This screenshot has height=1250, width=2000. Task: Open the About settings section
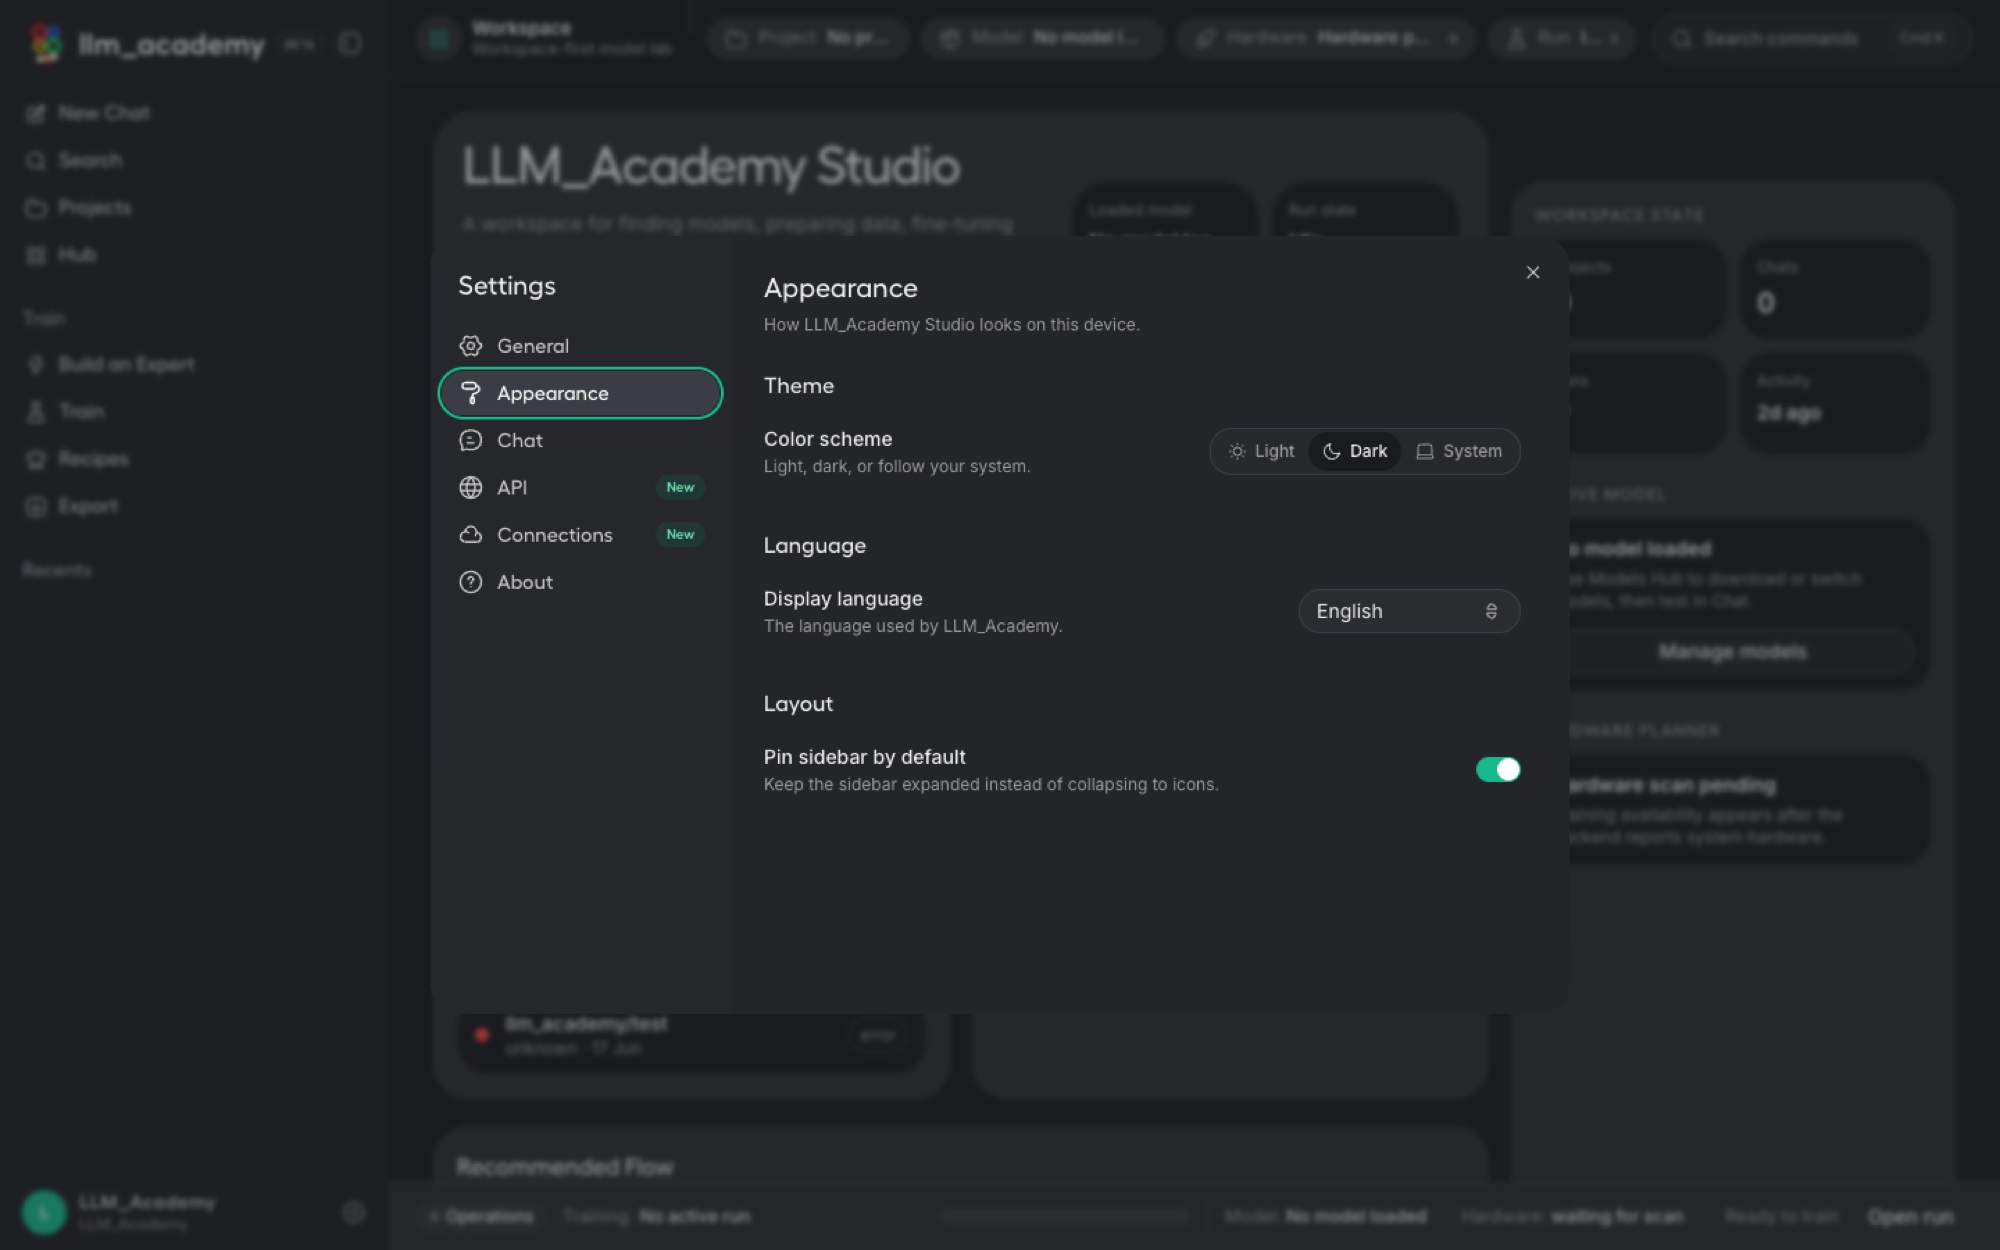click(580, 582)
